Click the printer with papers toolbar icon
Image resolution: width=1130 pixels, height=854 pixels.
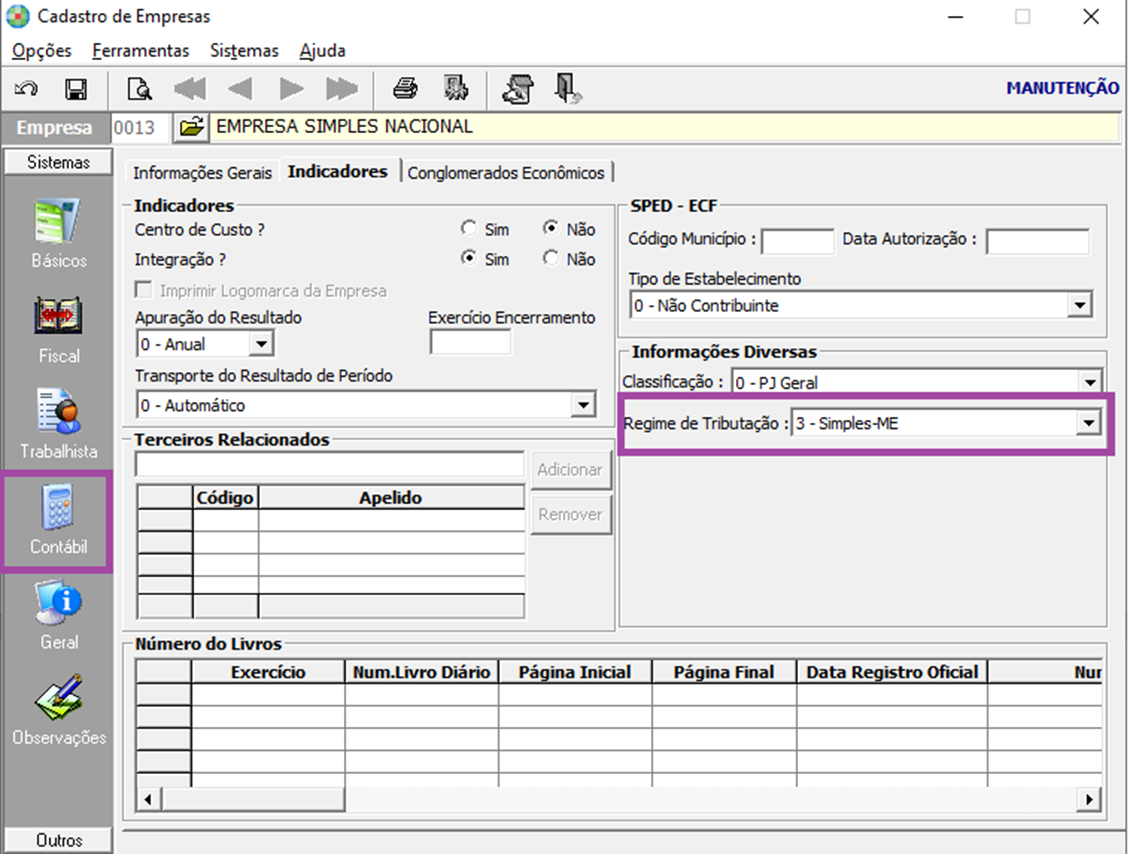click(x=518, y=89)
